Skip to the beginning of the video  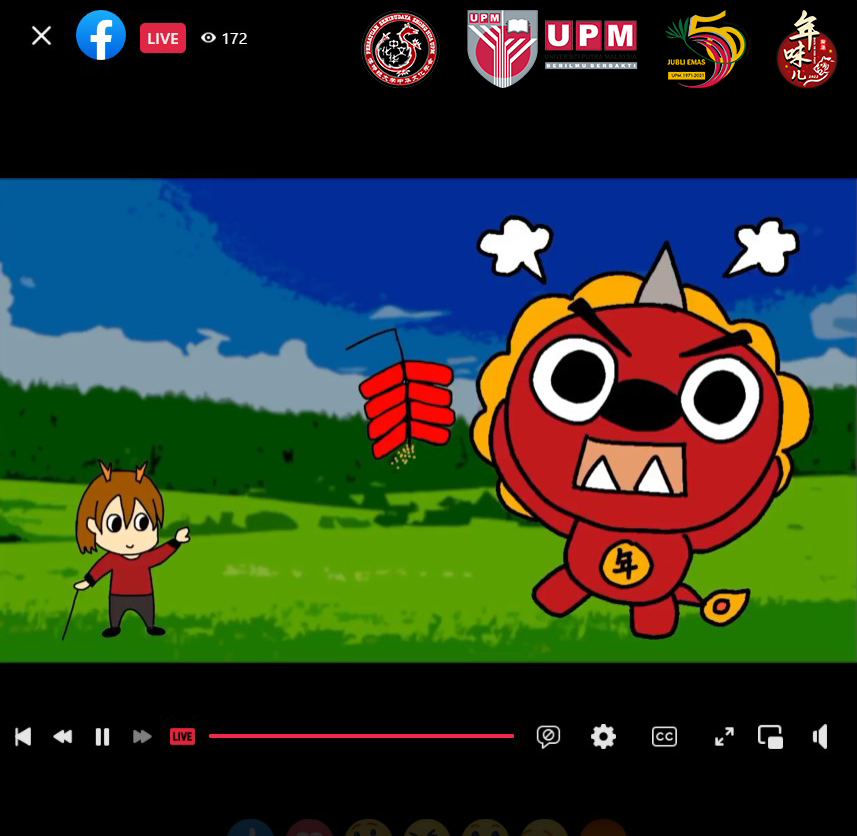point(23,737)
